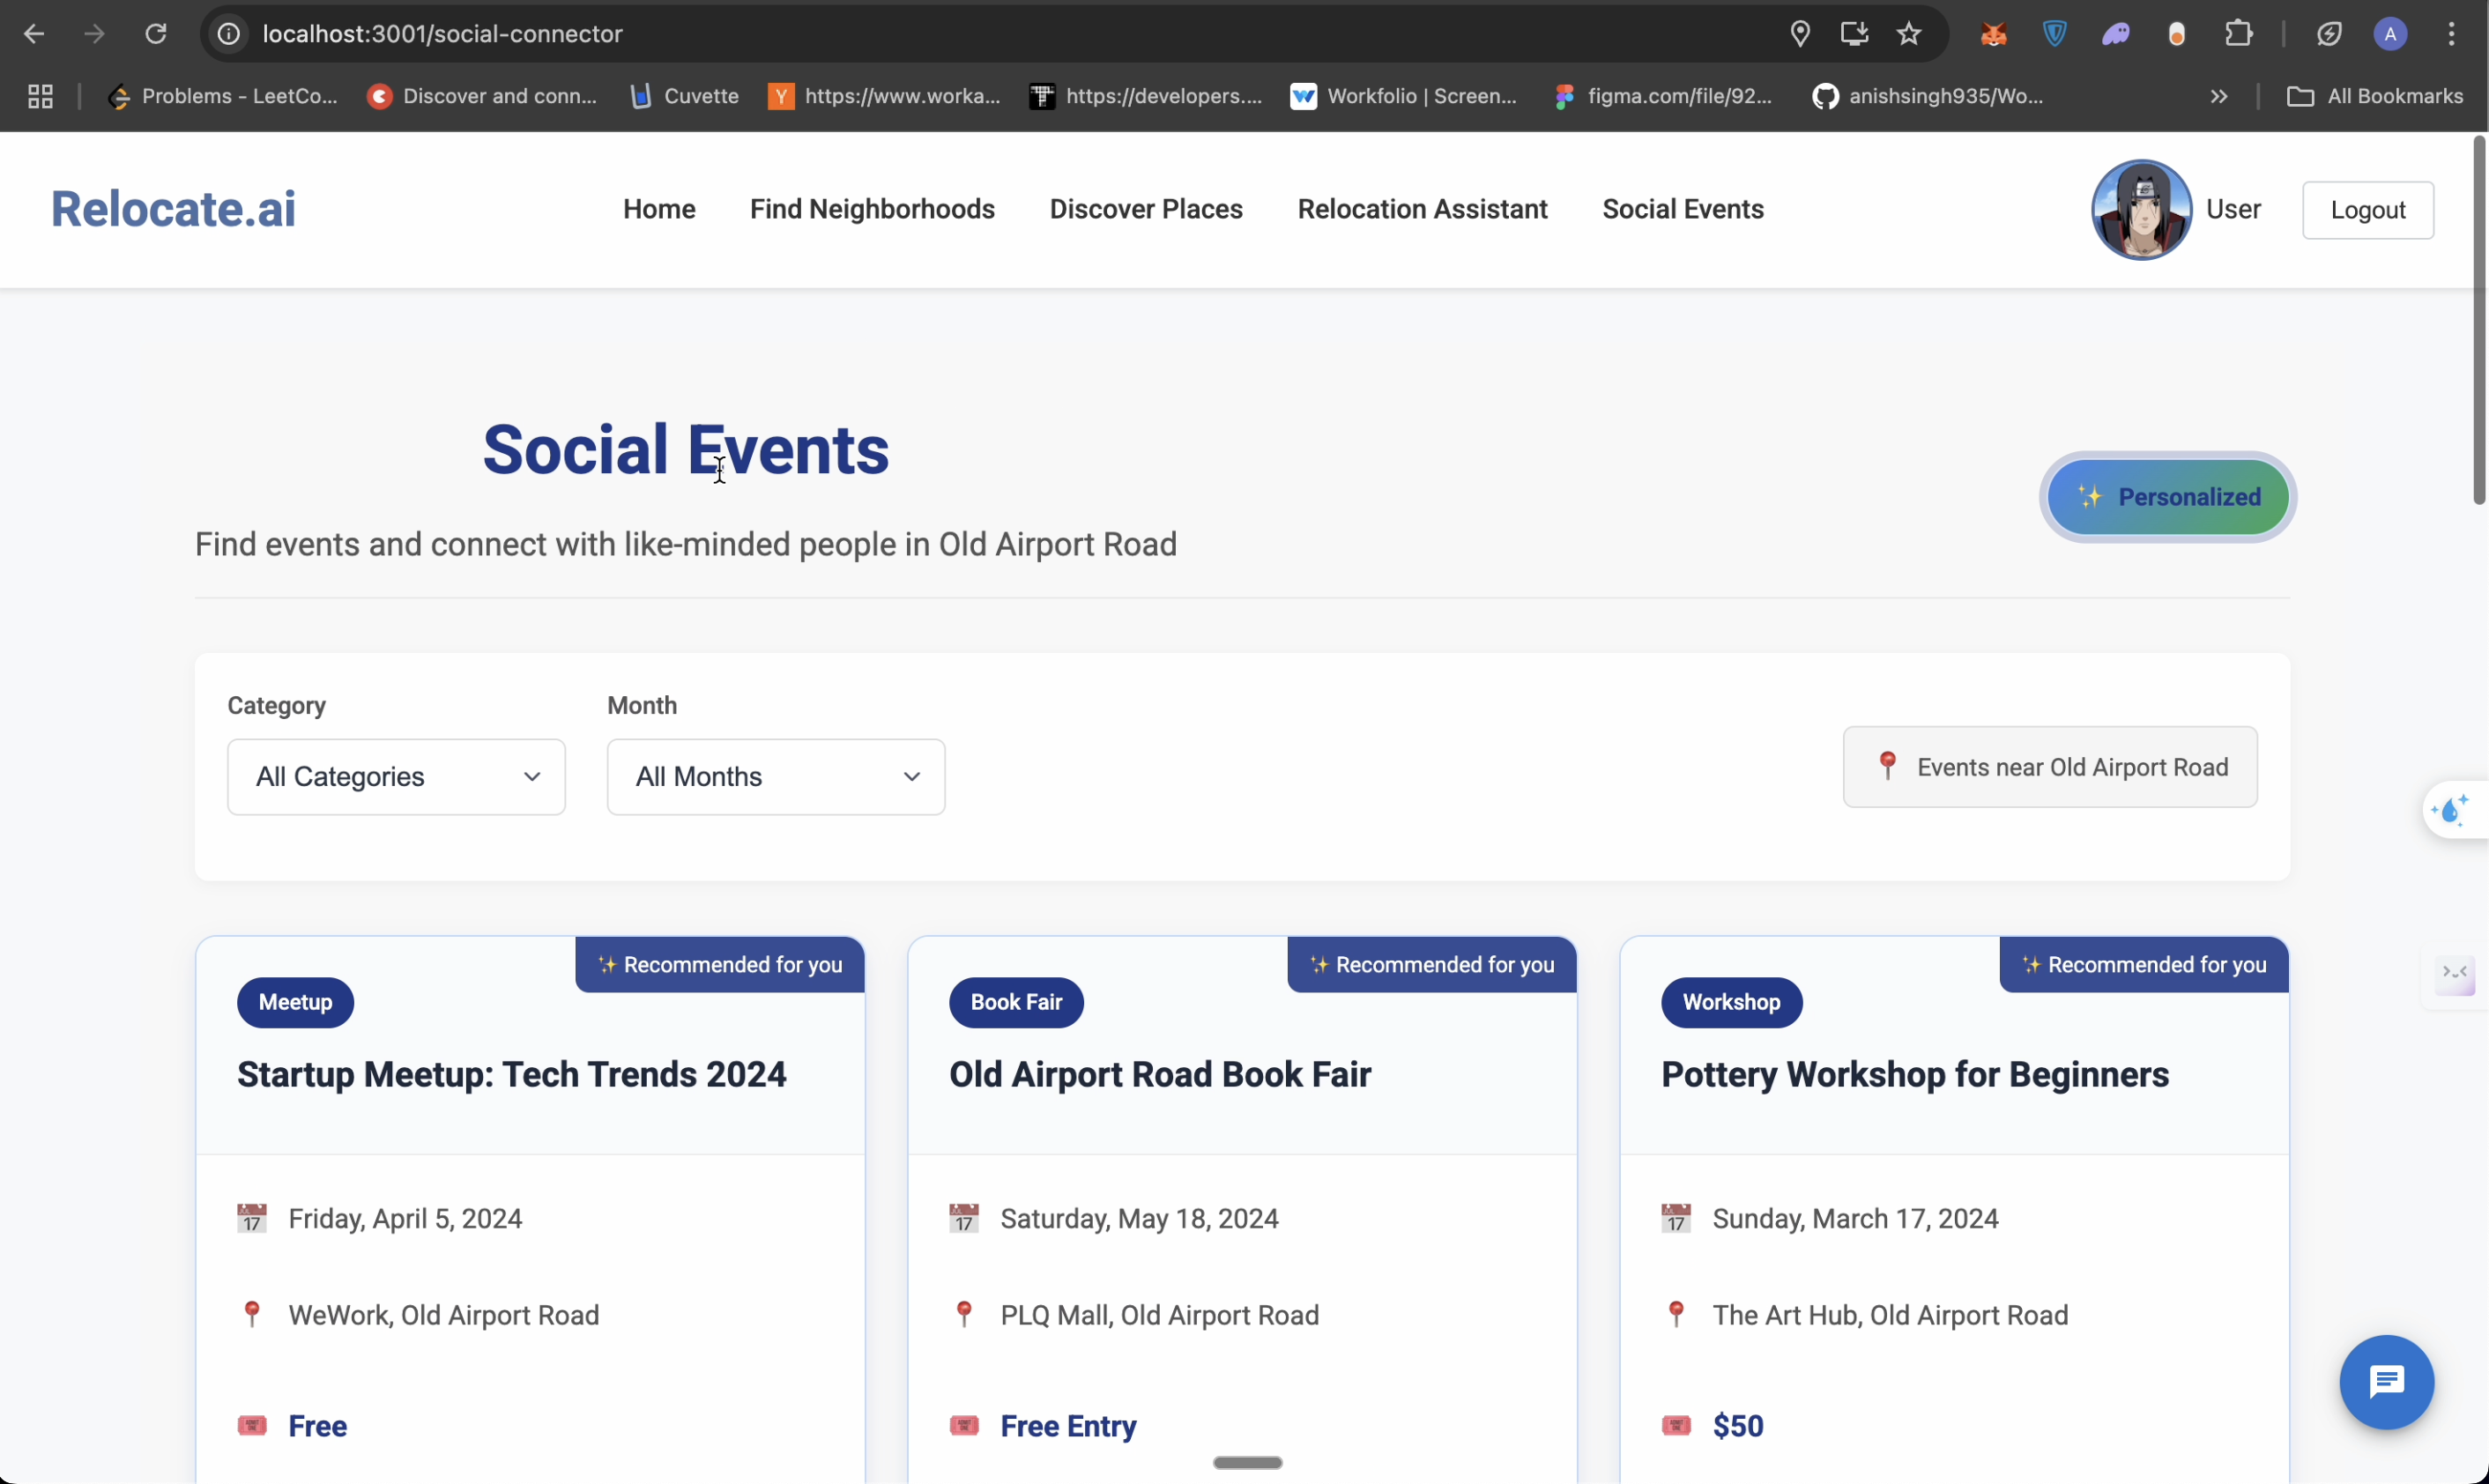Open Discover Places nav item
The height and width of the screenshot is (1484, 2489).
(1146, 209)
